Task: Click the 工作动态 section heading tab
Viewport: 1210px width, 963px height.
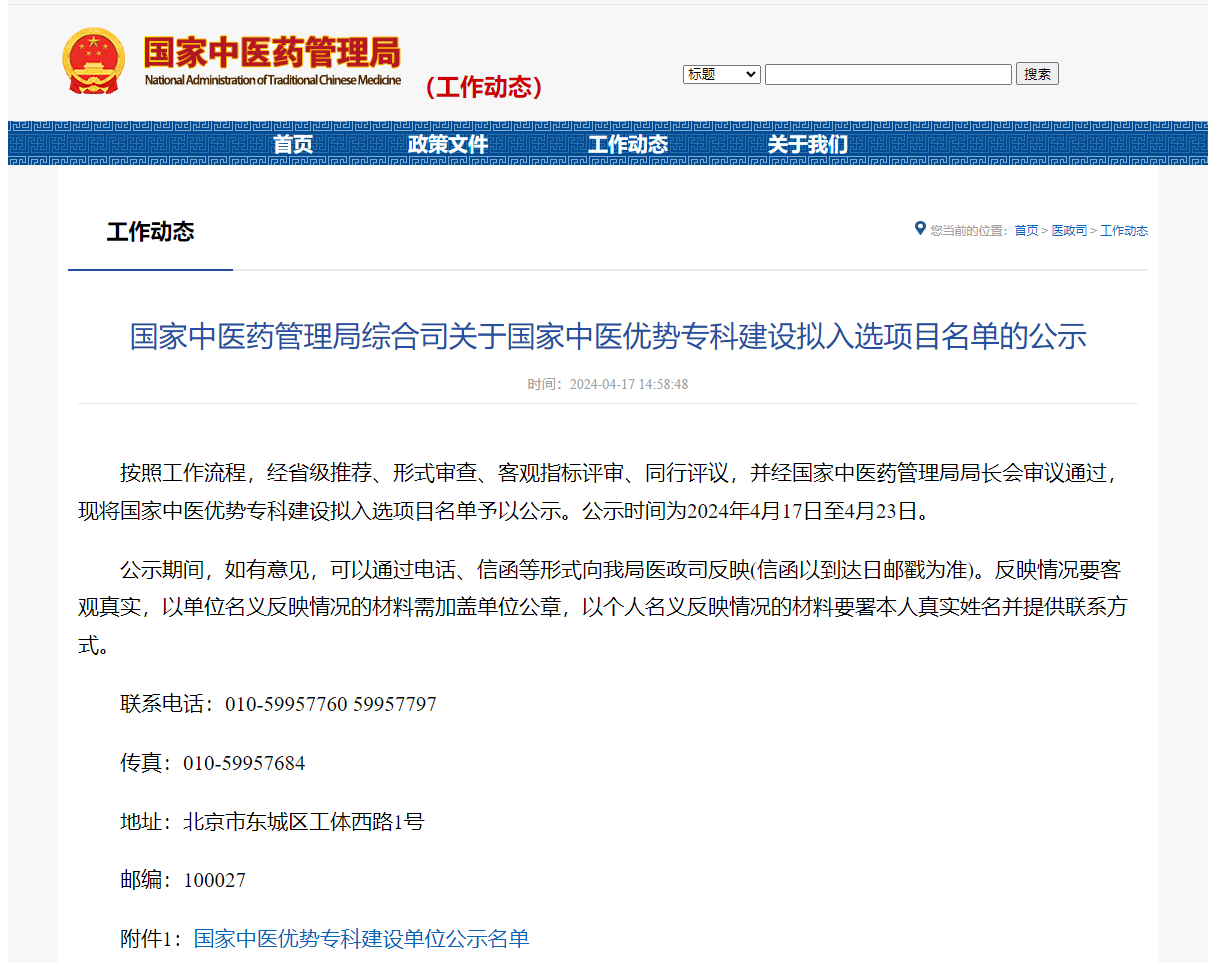Action: click(150, 232)
